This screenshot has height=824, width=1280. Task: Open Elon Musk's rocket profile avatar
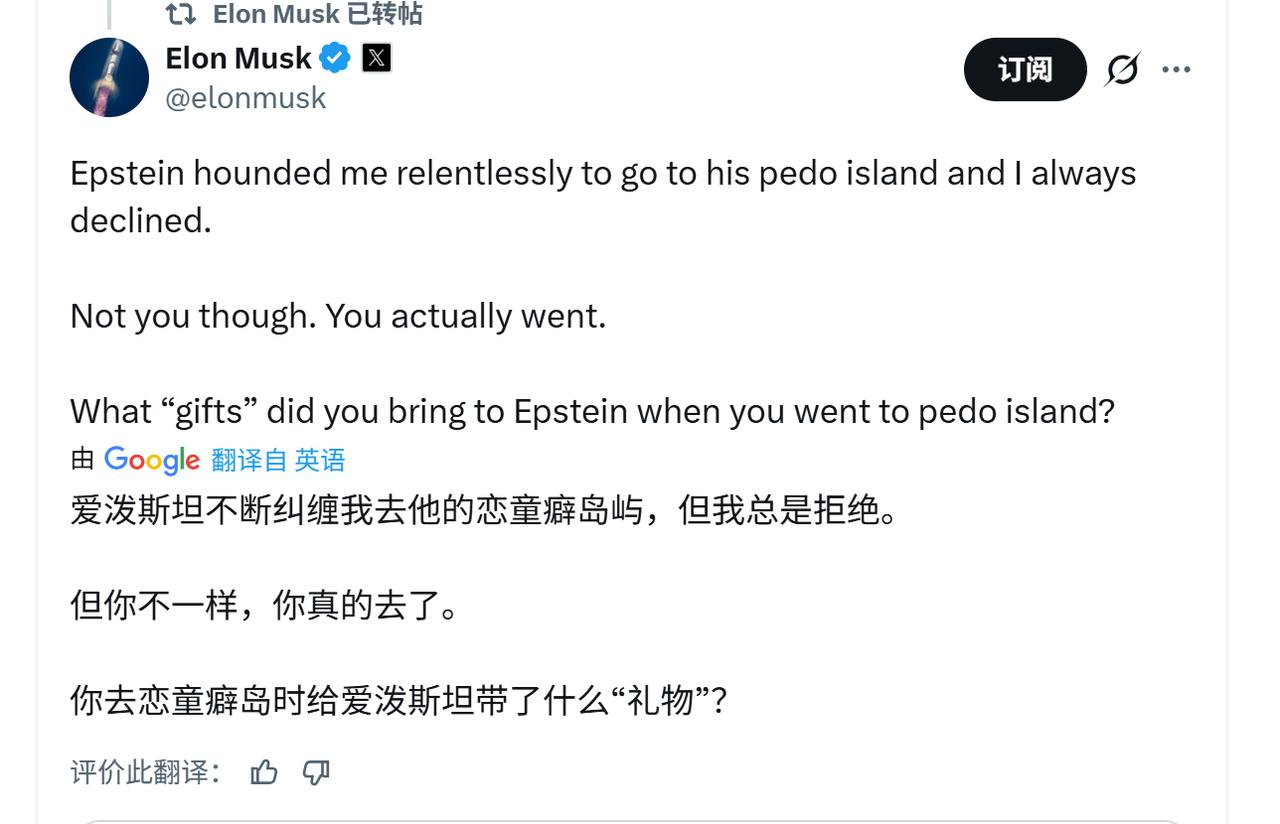pos(109,78)
